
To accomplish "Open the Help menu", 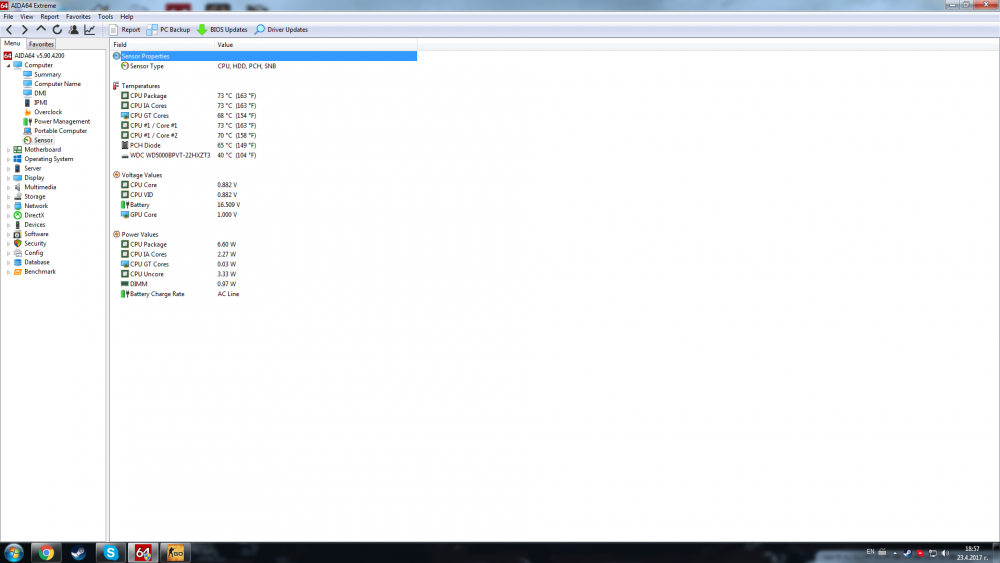I will click(x=127, y=17).
